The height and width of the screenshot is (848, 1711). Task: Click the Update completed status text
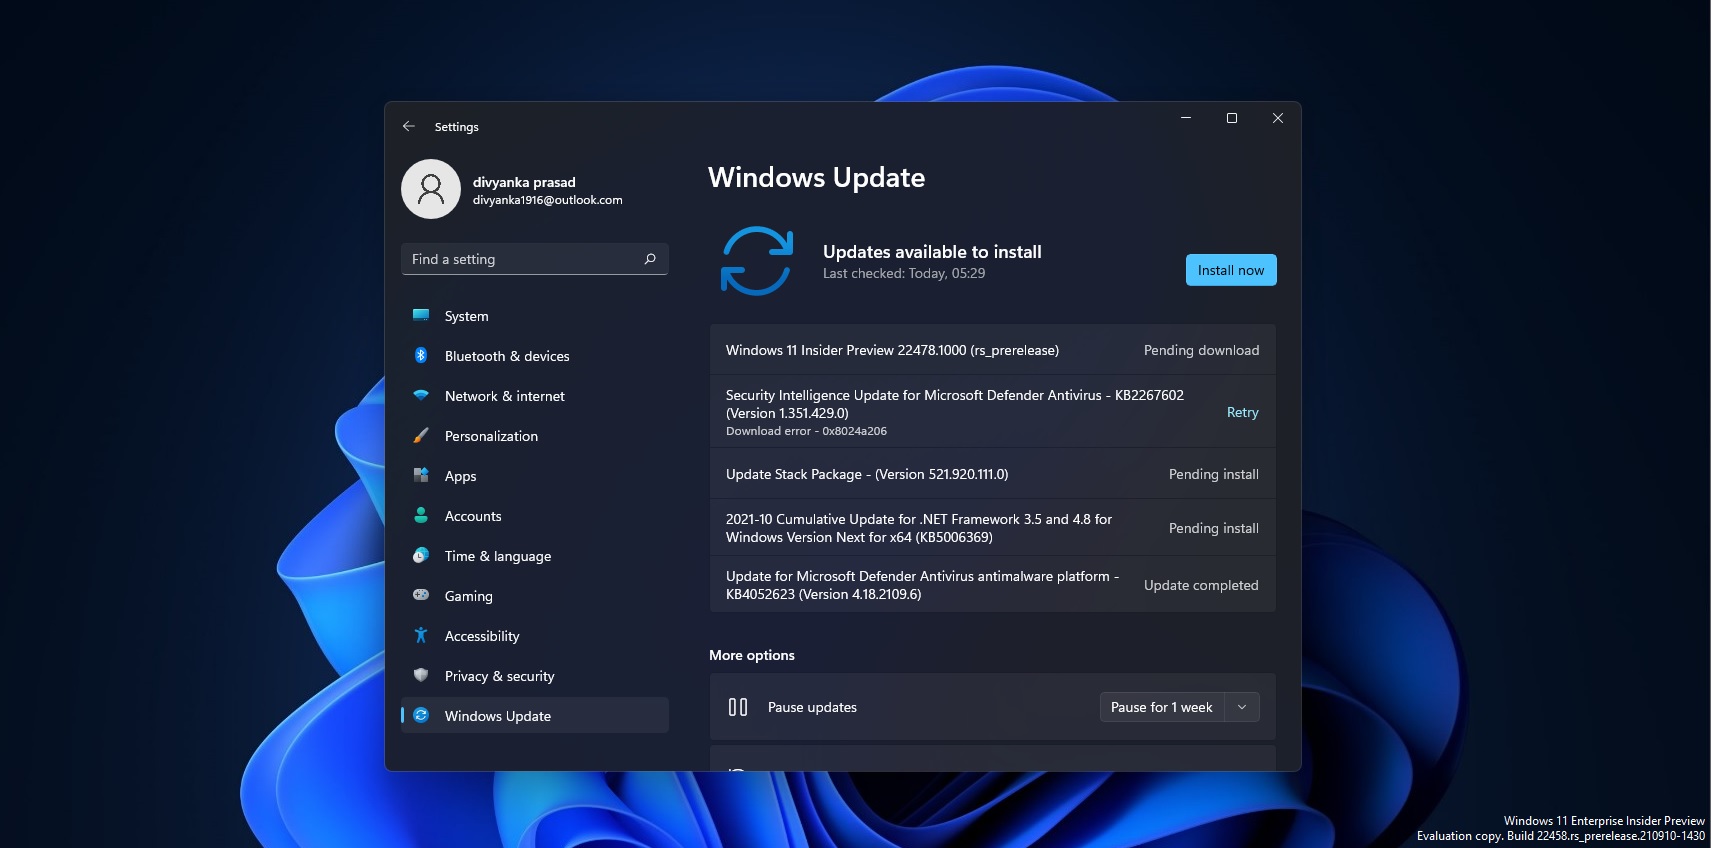pyautogui.click(x=1201, y=585)
